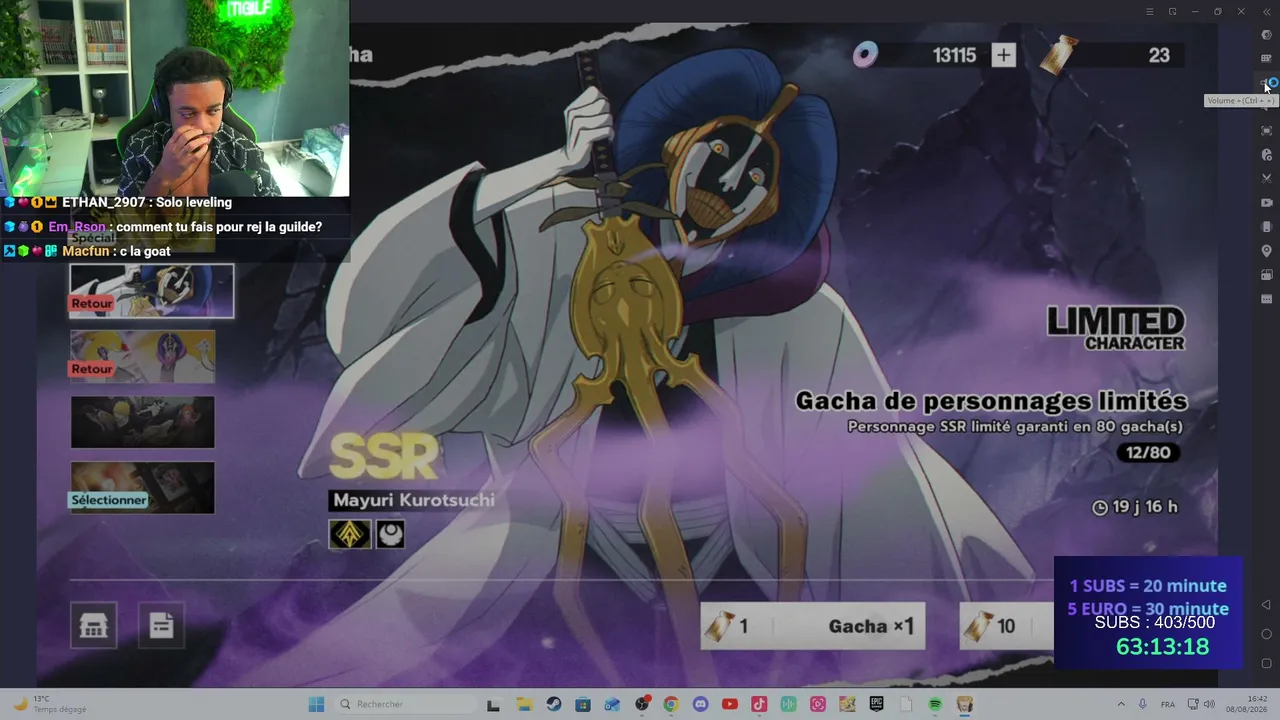Screen dimensions: 1280x720
Task: Tap the purple orb currency icon
Action: point(865,55)
